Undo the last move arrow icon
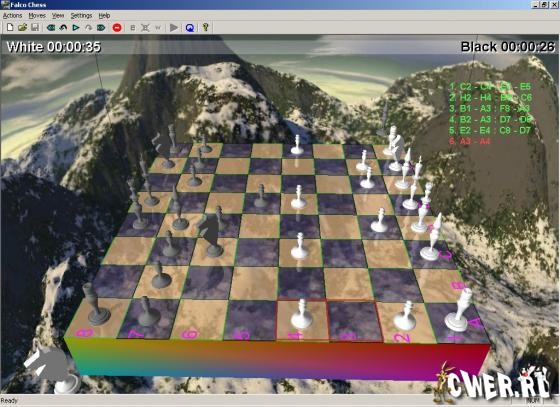Screen dimensions: 560x407 click(64, 27)
